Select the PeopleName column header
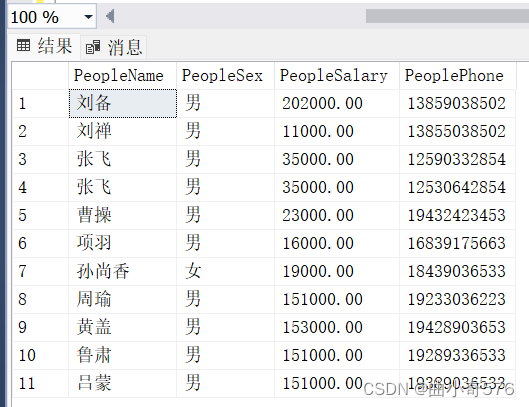 122,76
